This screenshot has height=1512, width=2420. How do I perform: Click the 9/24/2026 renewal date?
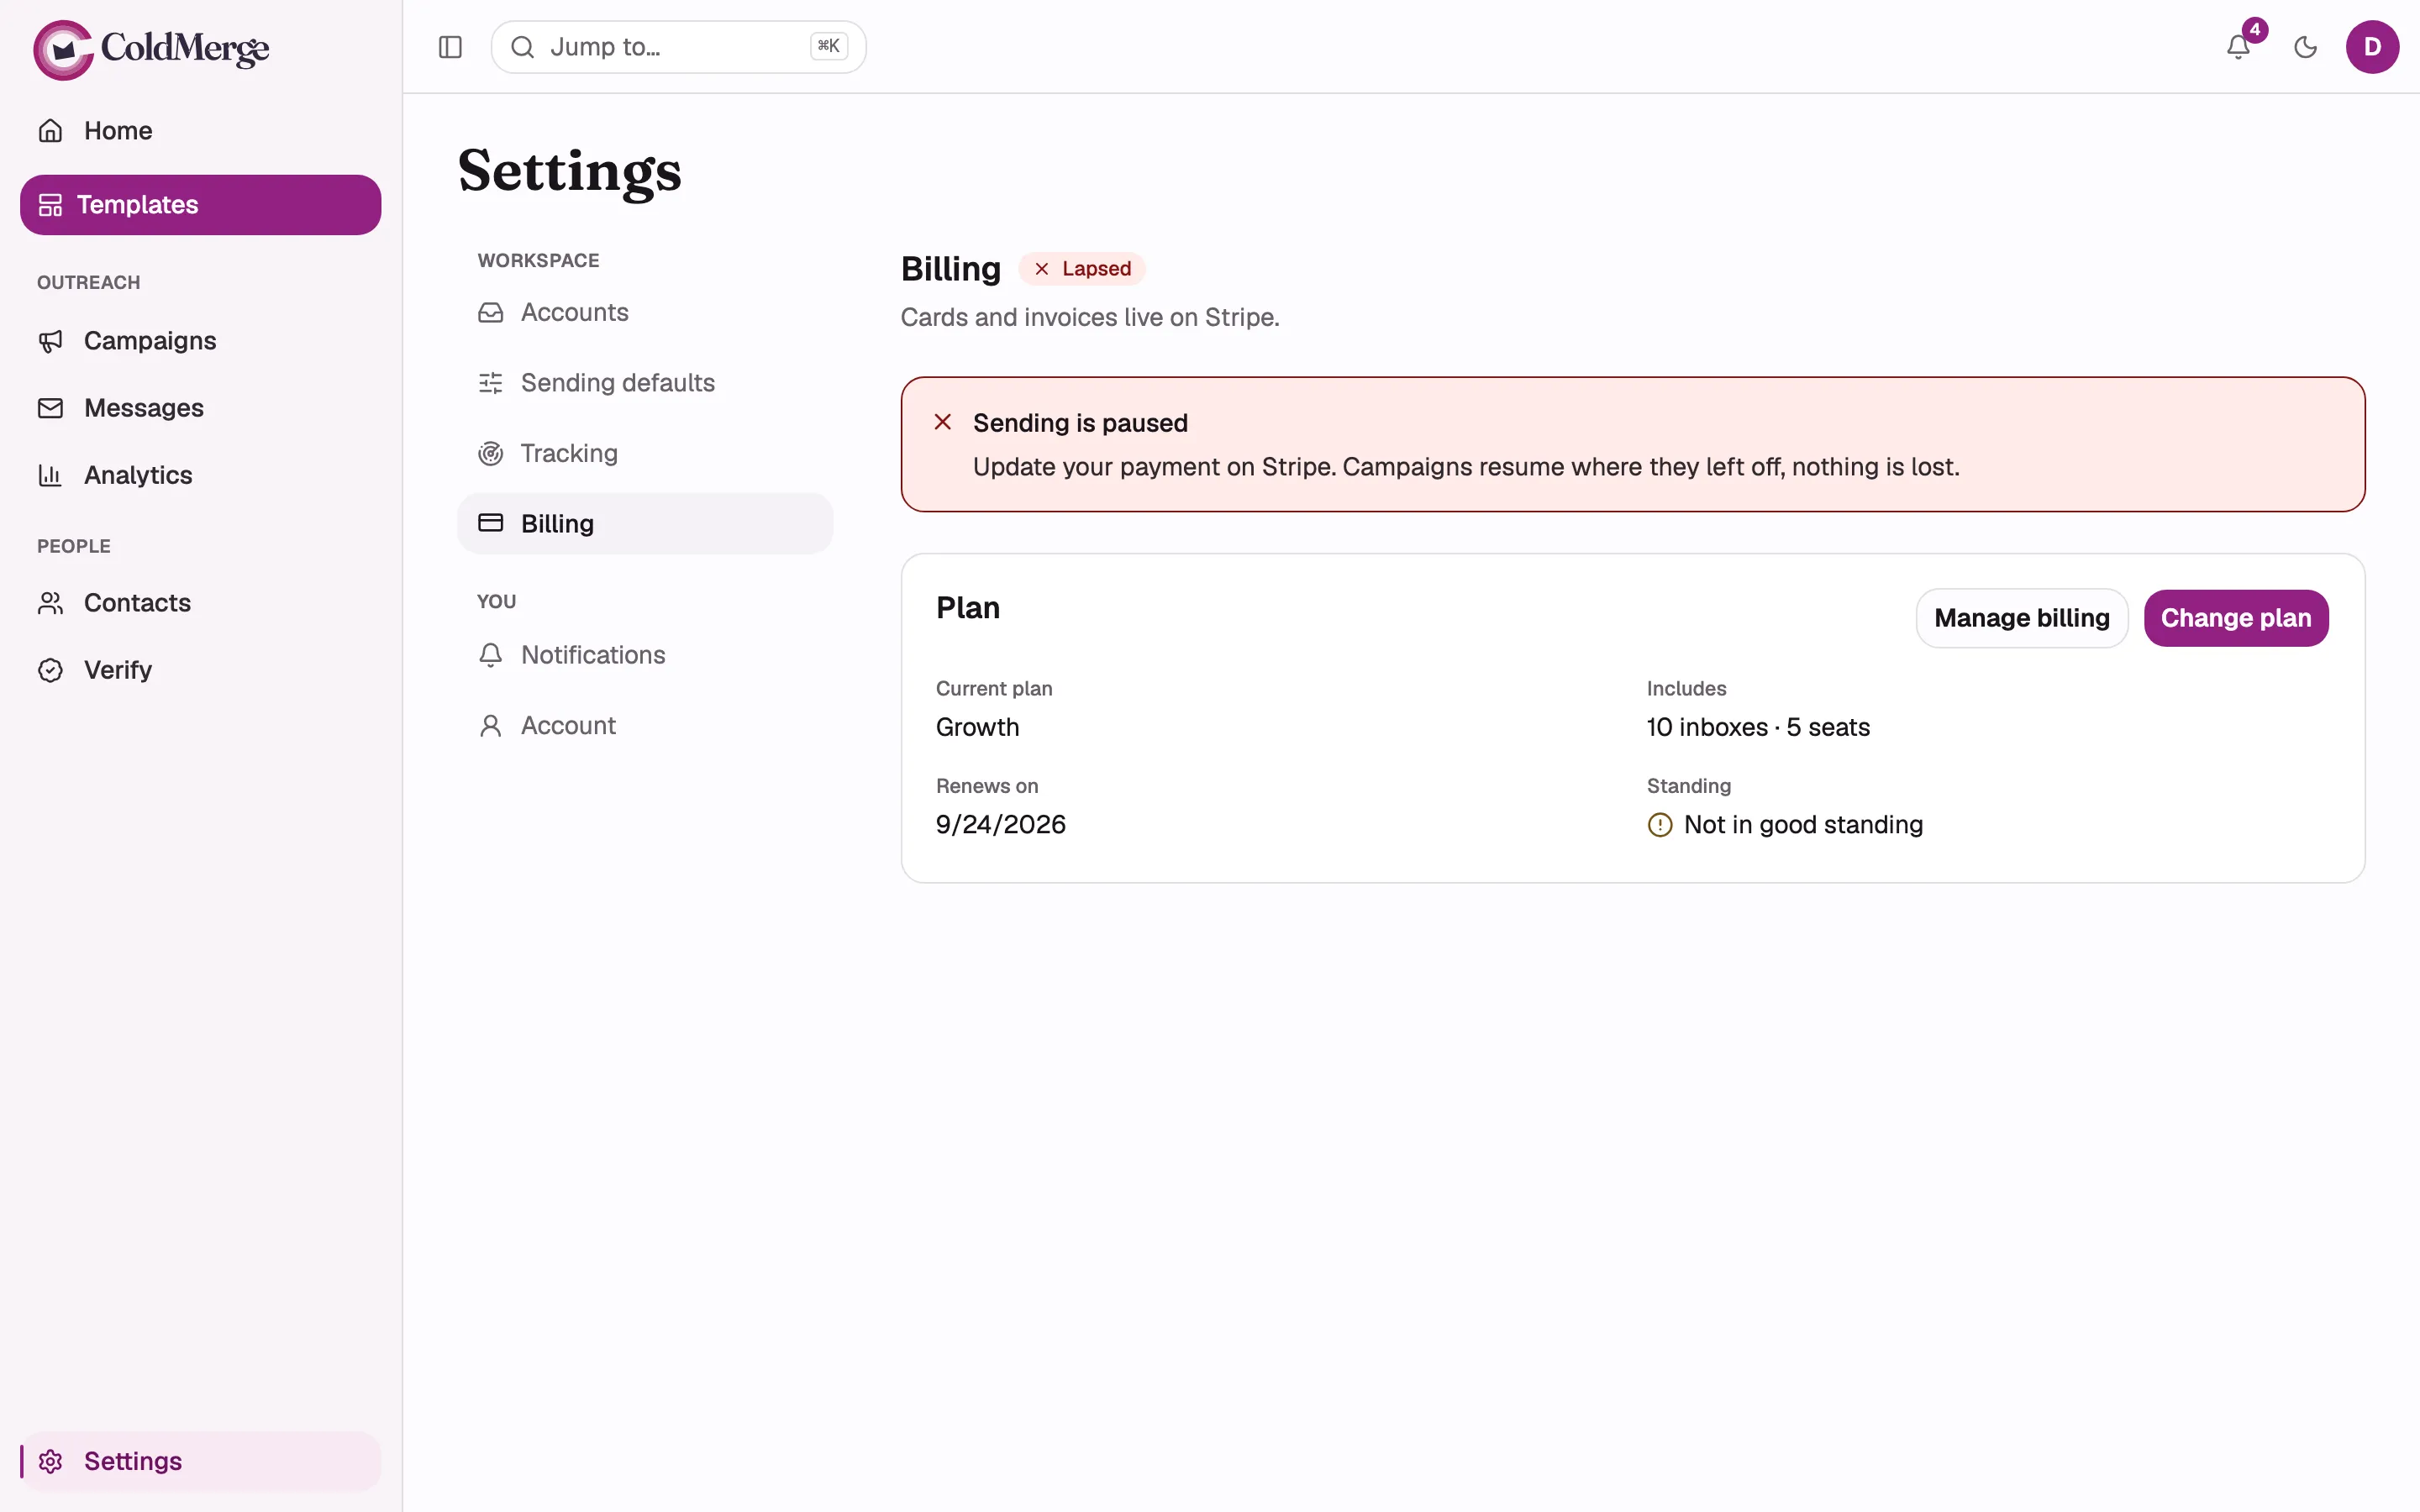(x=1000, y=824)
